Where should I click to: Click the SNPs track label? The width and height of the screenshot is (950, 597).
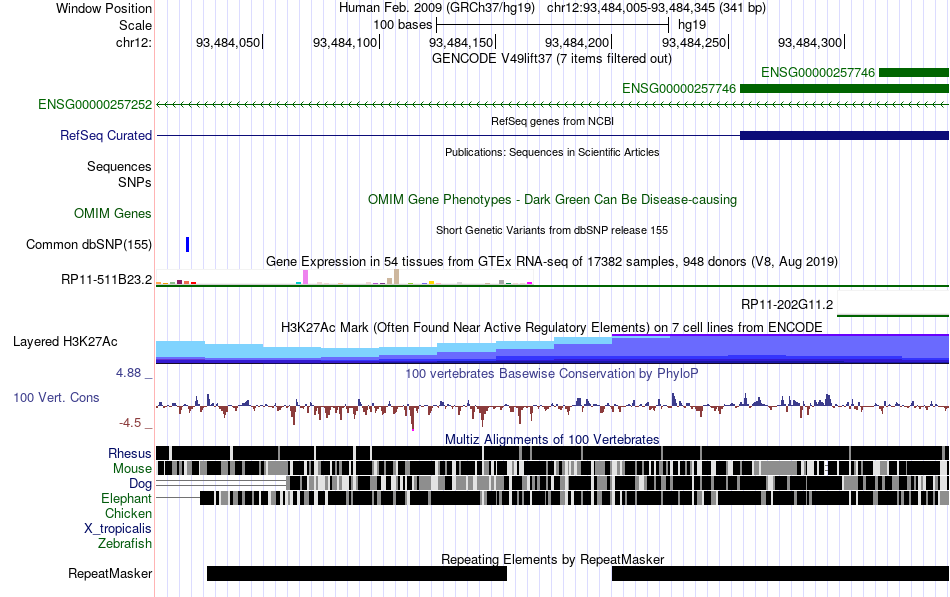135,182
